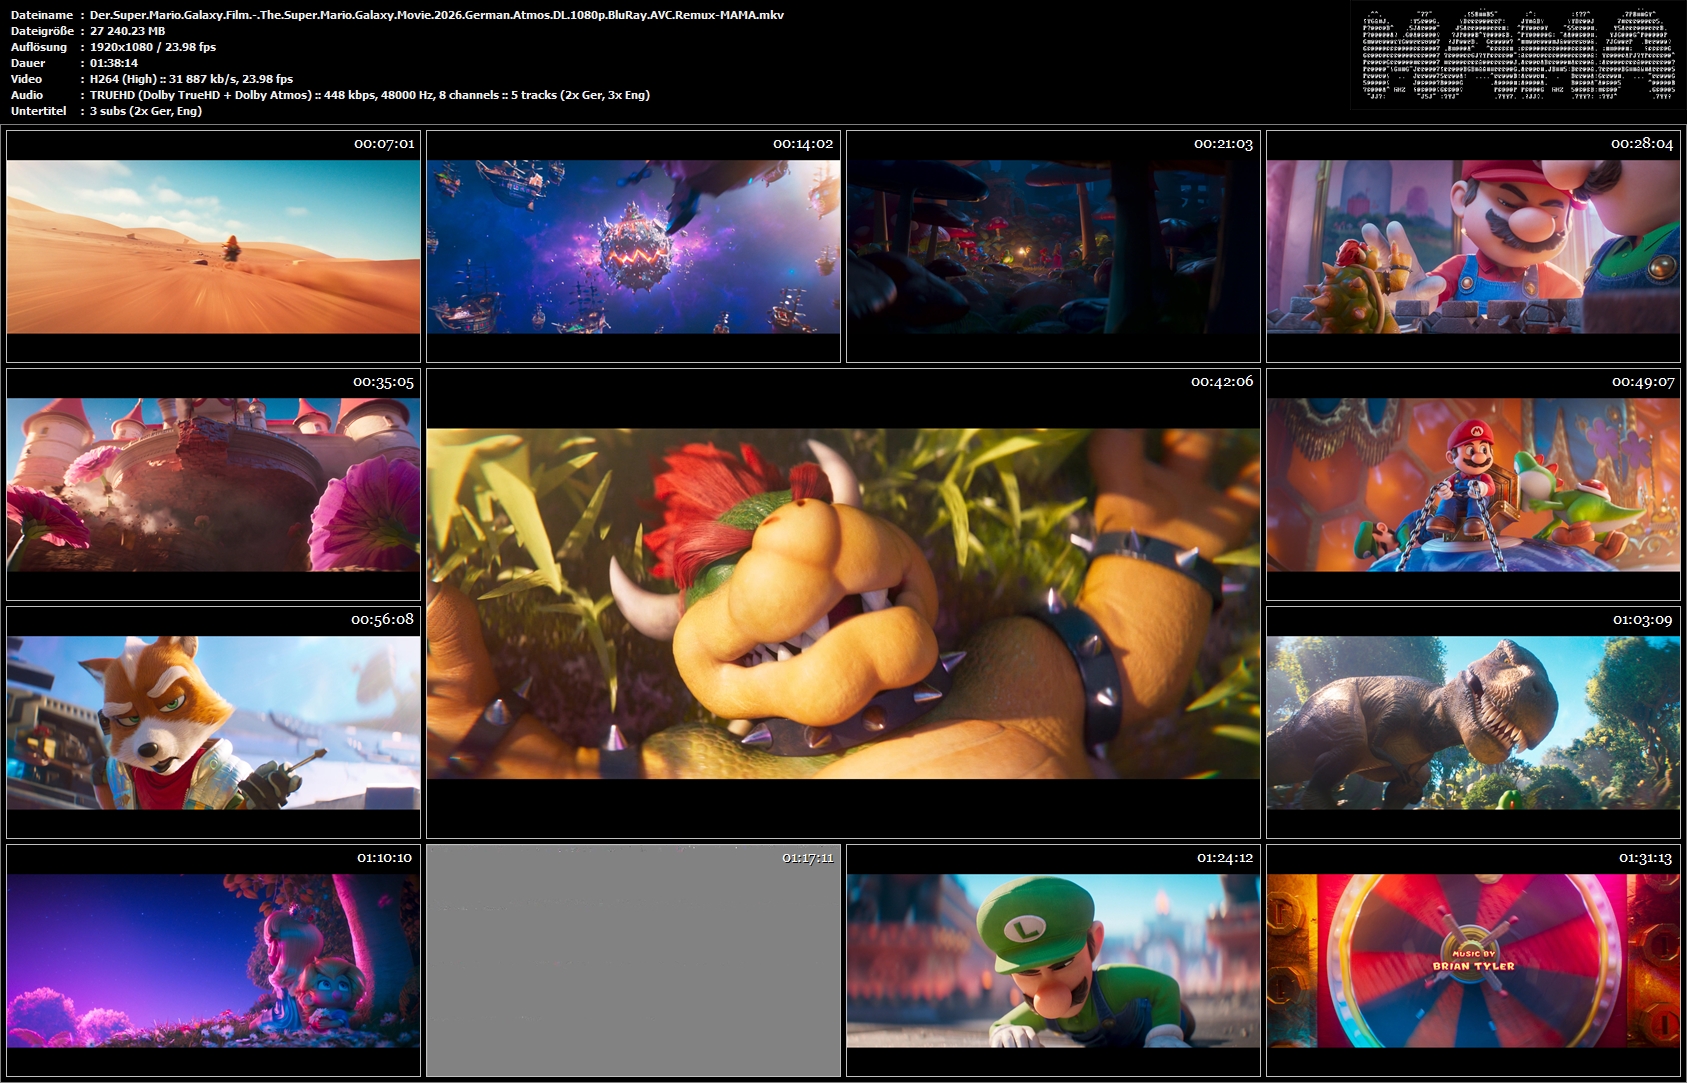Select the 00:56:08 timestamp
Screen dimensions: 1687x1083
(382, 620)
